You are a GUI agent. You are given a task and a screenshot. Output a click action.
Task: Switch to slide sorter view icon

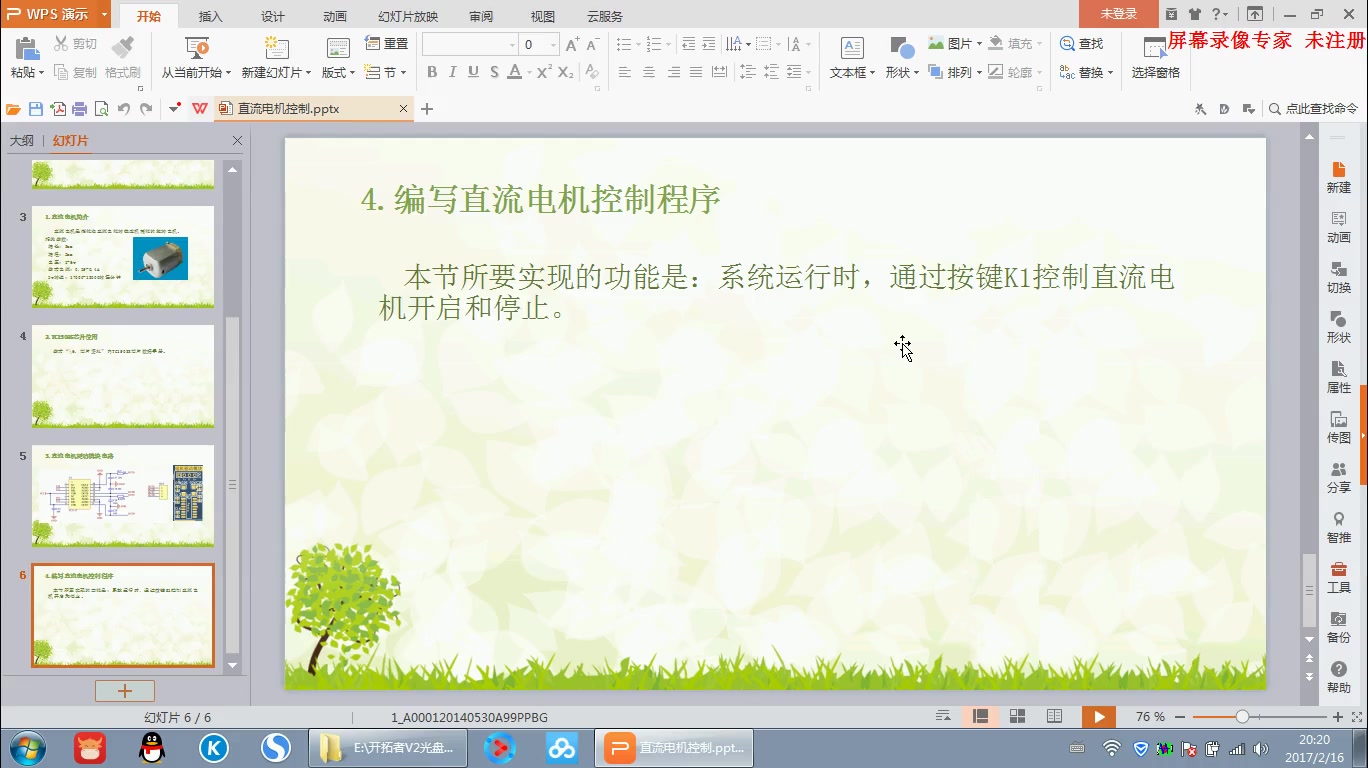tap(1017, 717)
